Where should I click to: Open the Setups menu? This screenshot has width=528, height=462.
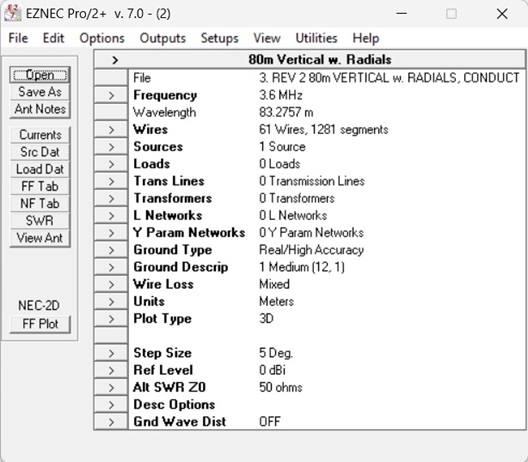[x=220, y=38]
